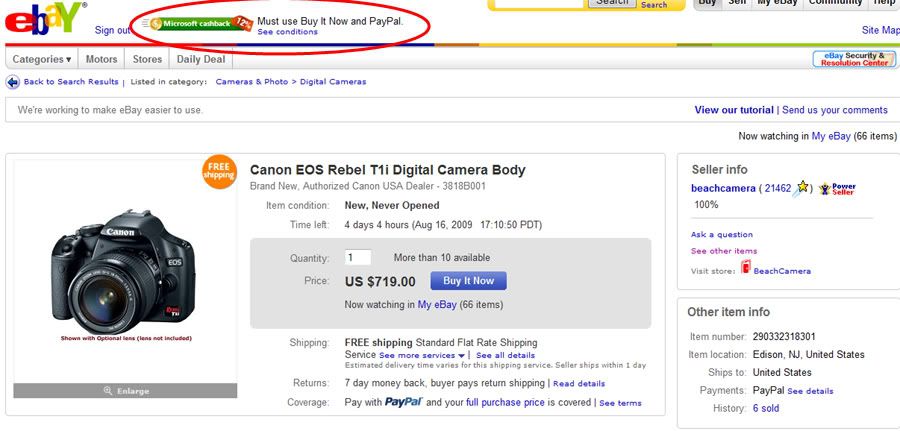Click the eBay Security & Resolution Center badge
Image resolution: width=900 pixels, height=431 pixels.
[x=854, y=59]
